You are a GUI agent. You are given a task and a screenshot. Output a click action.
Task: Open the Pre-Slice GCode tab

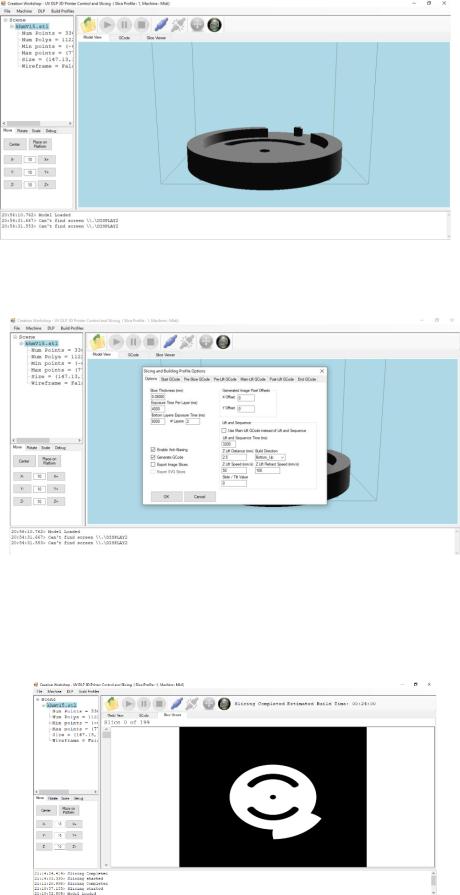tap(197, 379)
